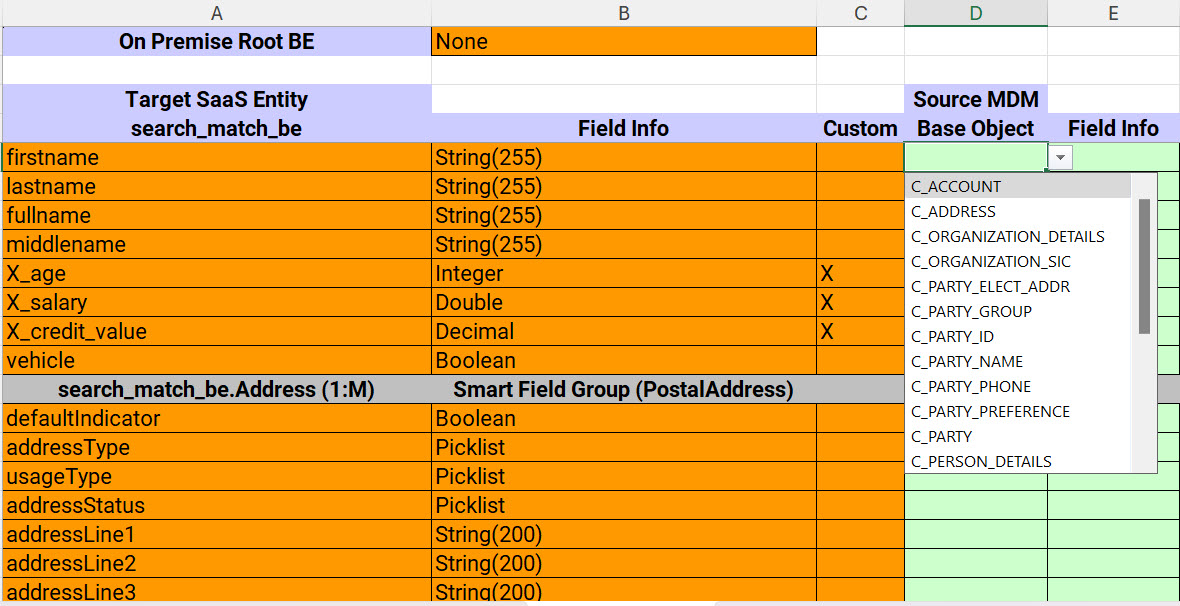Image resolution: width=1180 pixels, height=606 pixels.
Task: Select the 'Custom' header cell
Action: coord(861,128)
